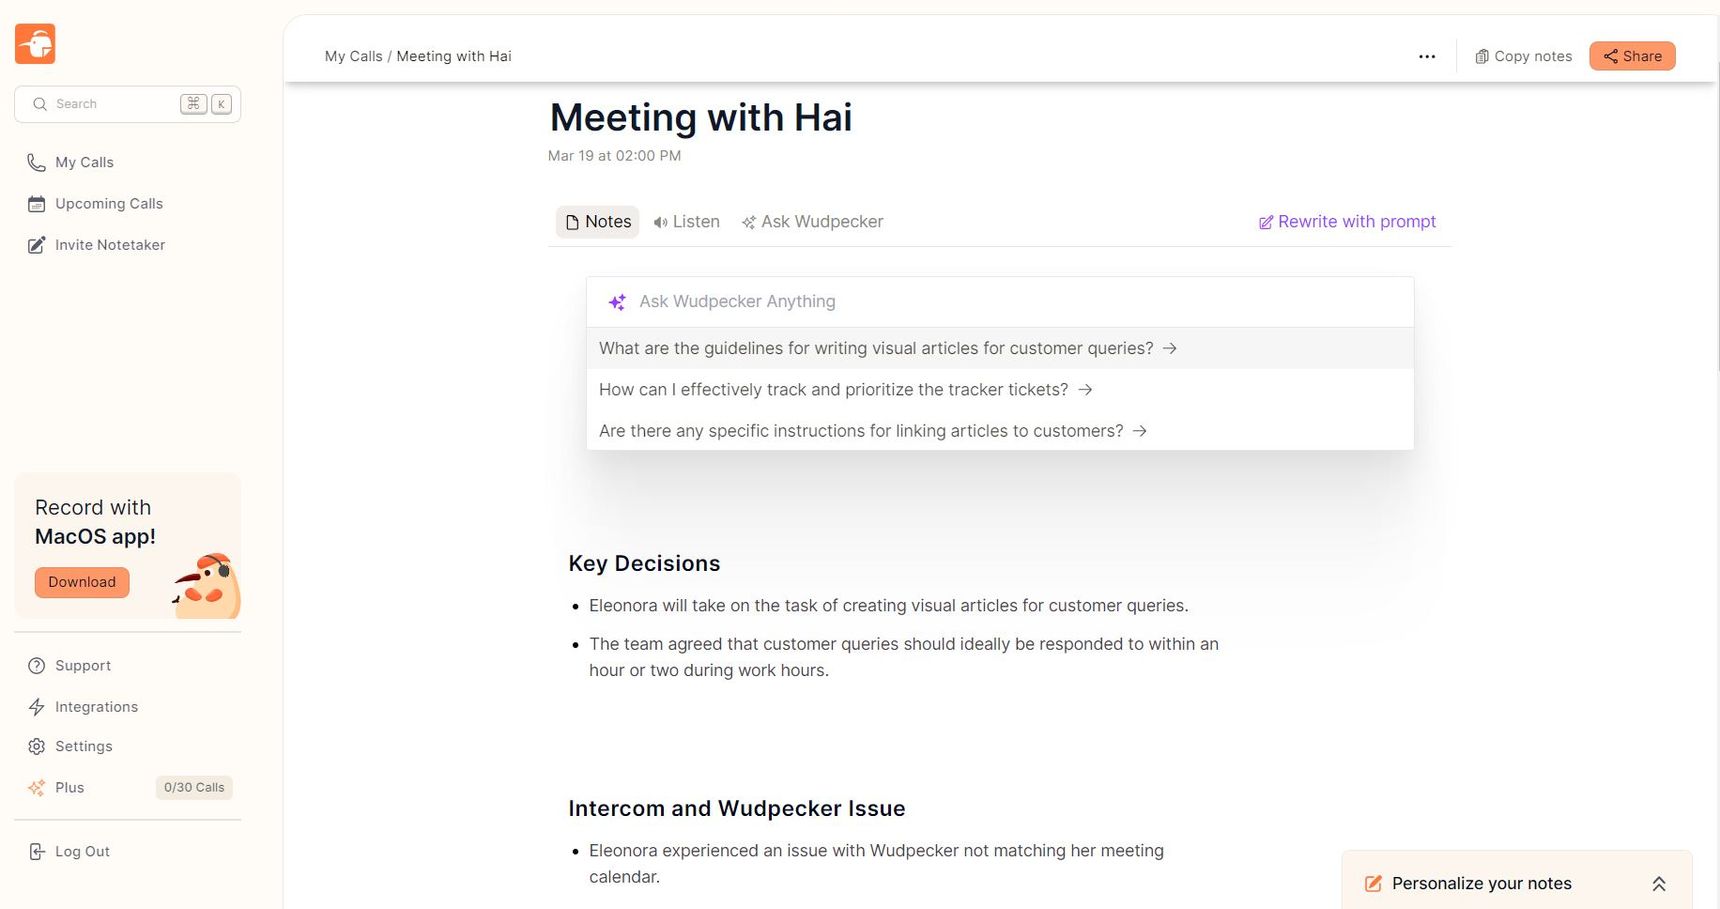The width and height of the screenshot is (1720, 909).
Task: Click bullet about responding within an hour
Action: pyautogui.click(x=903, y=658)
